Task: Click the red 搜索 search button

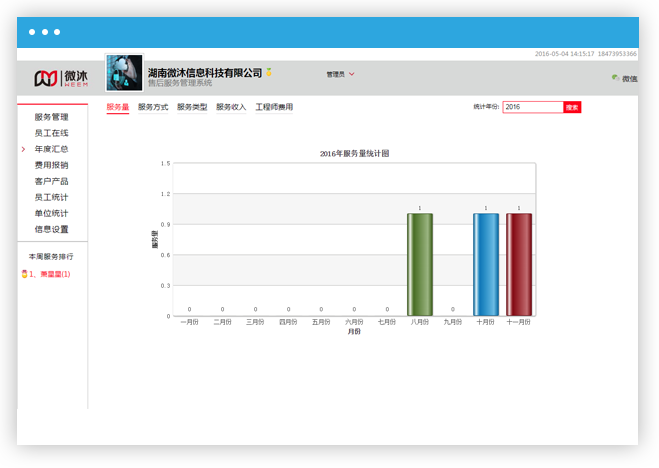Action: tap(572, 107)
